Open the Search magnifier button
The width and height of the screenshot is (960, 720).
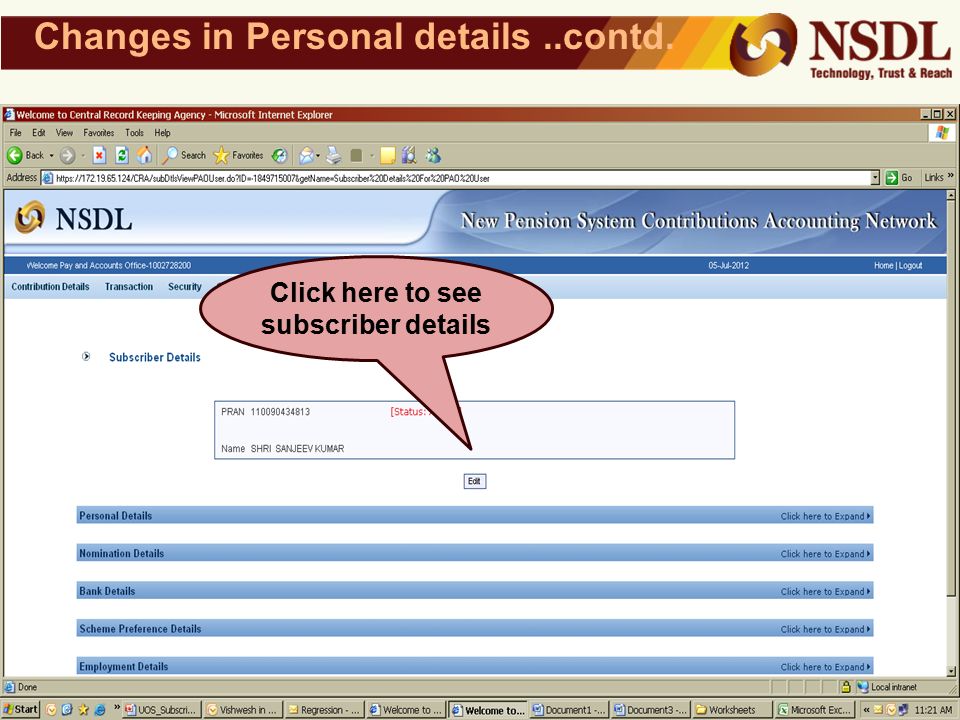(x=184, y=156)
